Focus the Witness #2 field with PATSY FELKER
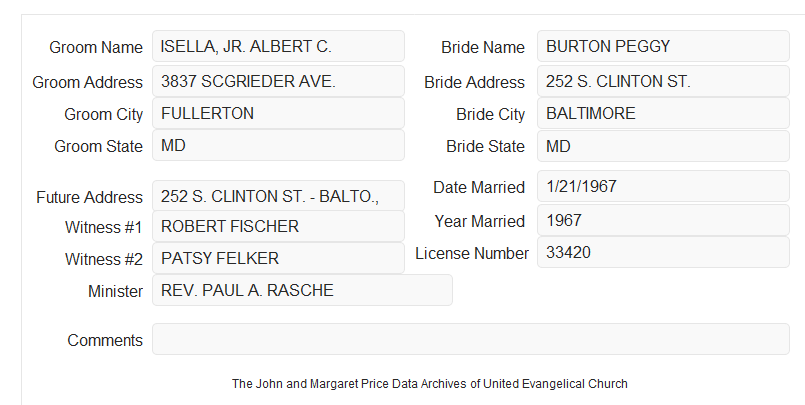The height and width of the screenshot is (405, 805). 278,258
